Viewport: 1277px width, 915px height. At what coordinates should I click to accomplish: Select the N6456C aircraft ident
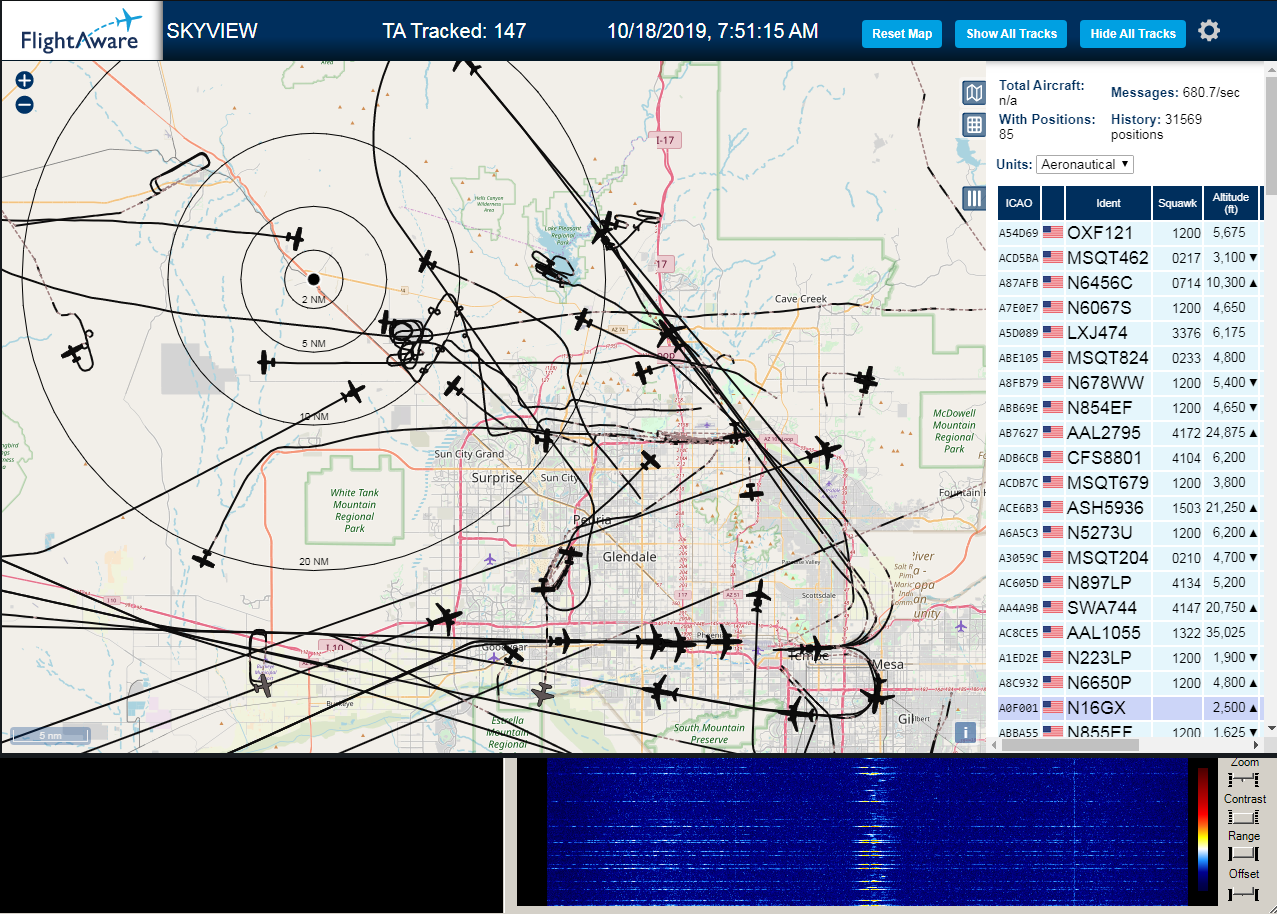[1100, 282]
